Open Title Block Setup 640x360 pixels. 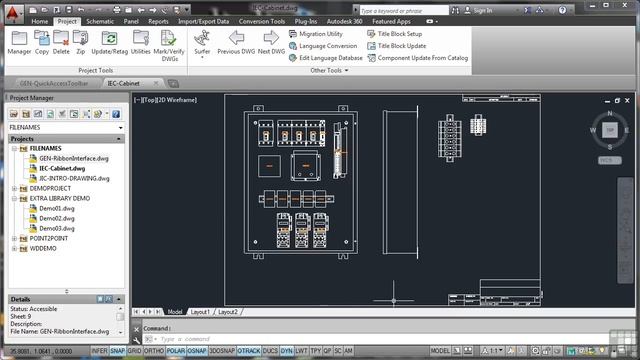coord(395,34)
